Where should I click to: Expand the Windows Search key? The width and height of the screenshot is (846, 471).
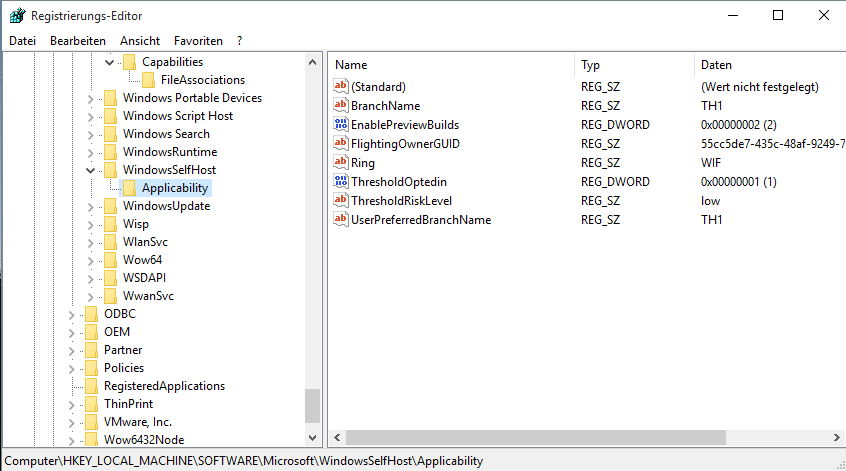pos(91,135)
